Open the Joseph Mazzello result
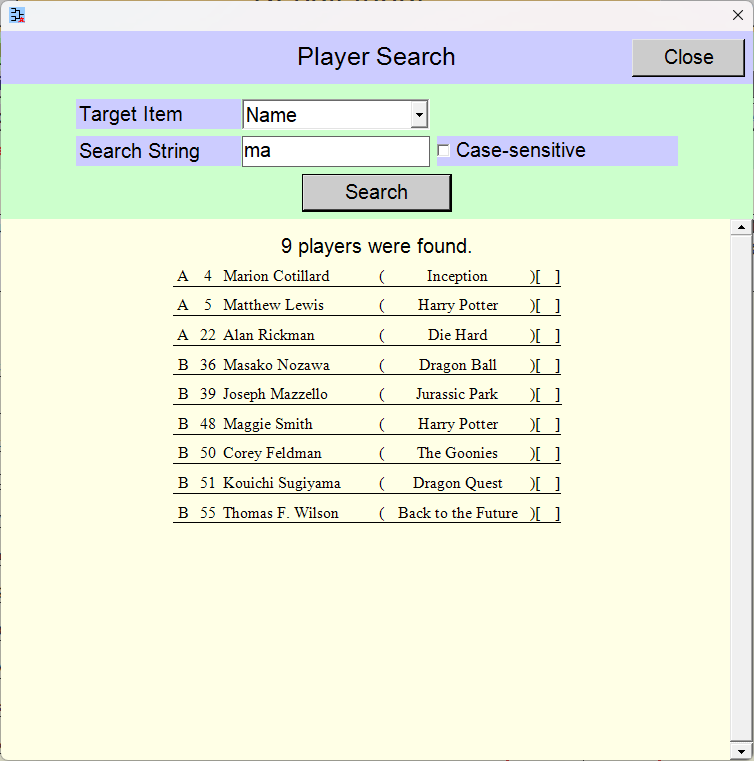 (367, 394)
